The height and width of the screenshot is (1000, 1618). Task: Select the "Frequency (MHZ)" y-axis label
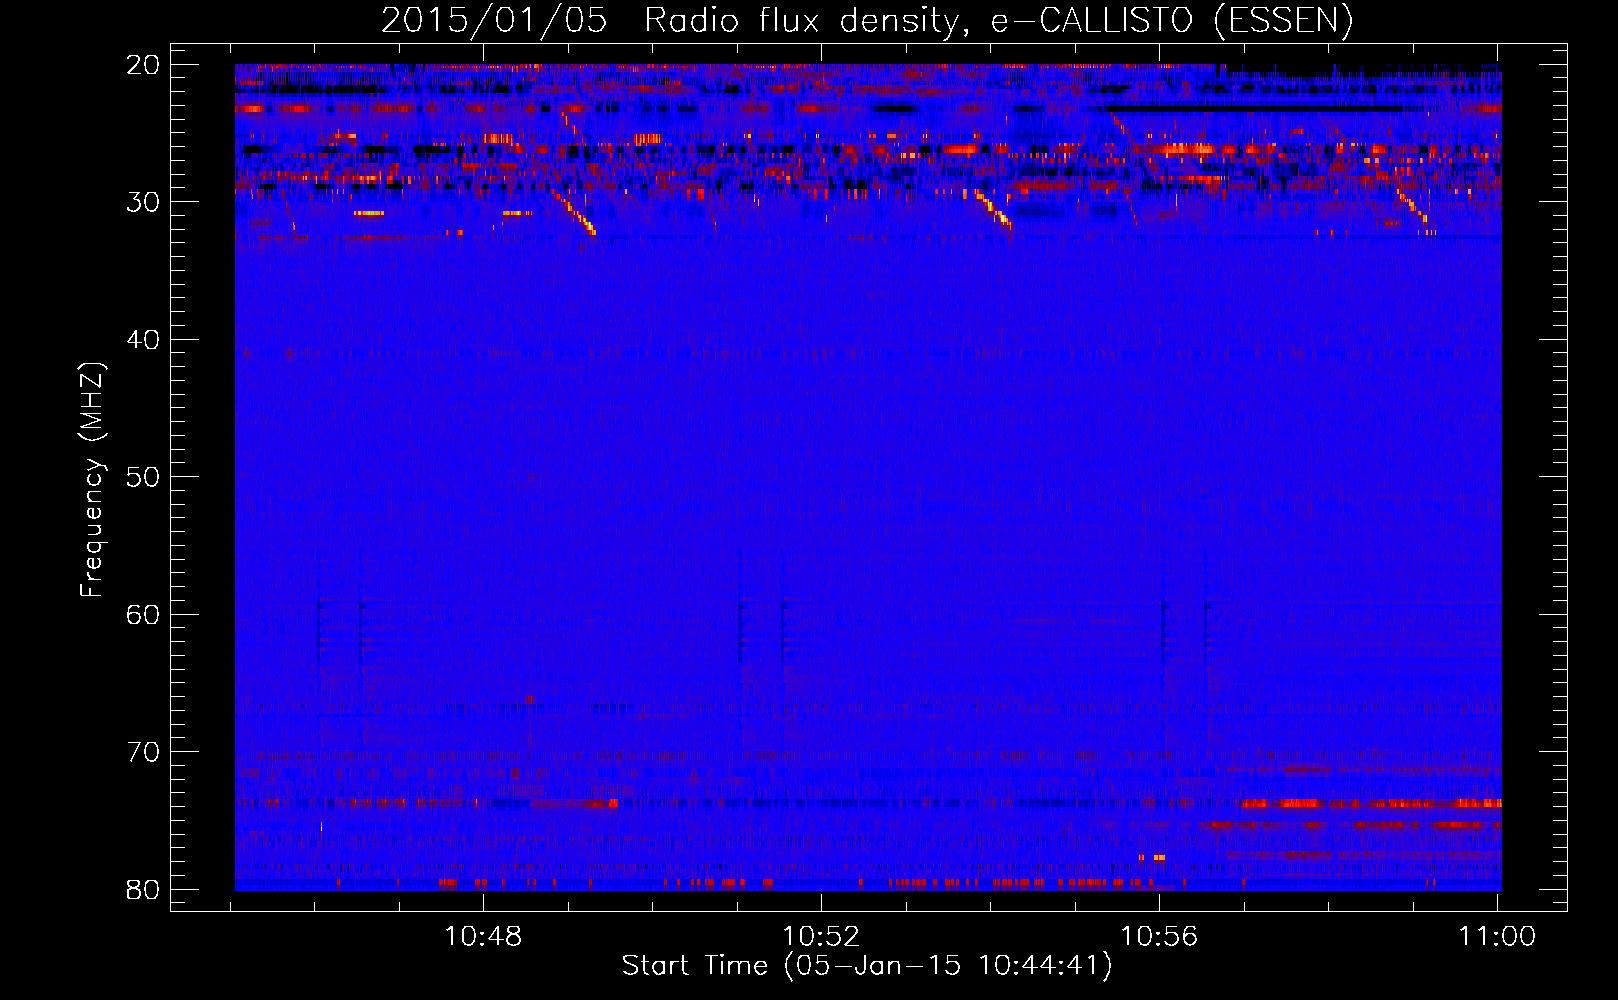tap(92, 479)
